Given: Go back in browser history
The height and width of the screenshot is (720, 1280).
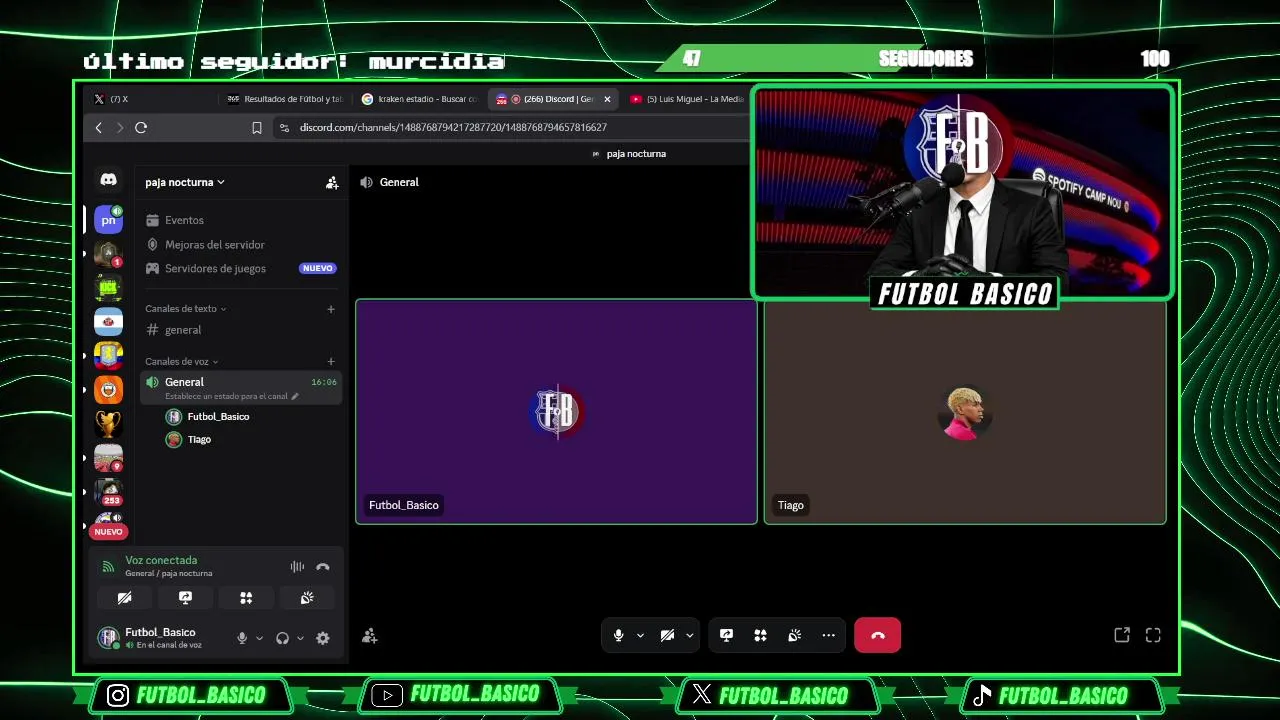Looking at the screenshot, I should coord(98,128).
